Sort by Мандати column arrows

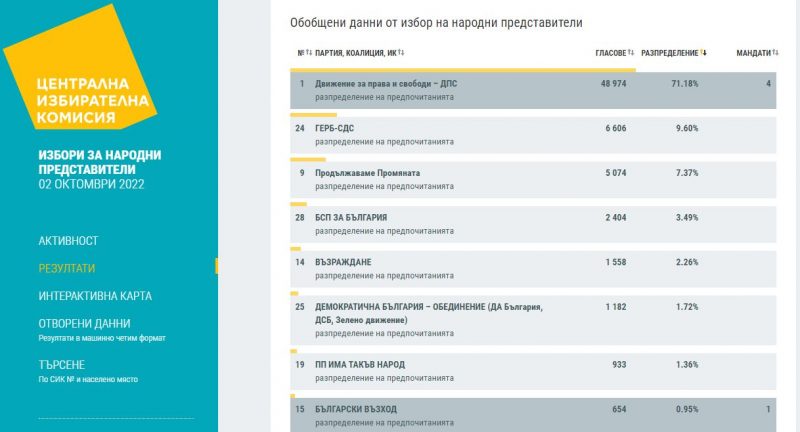[776, 53]
